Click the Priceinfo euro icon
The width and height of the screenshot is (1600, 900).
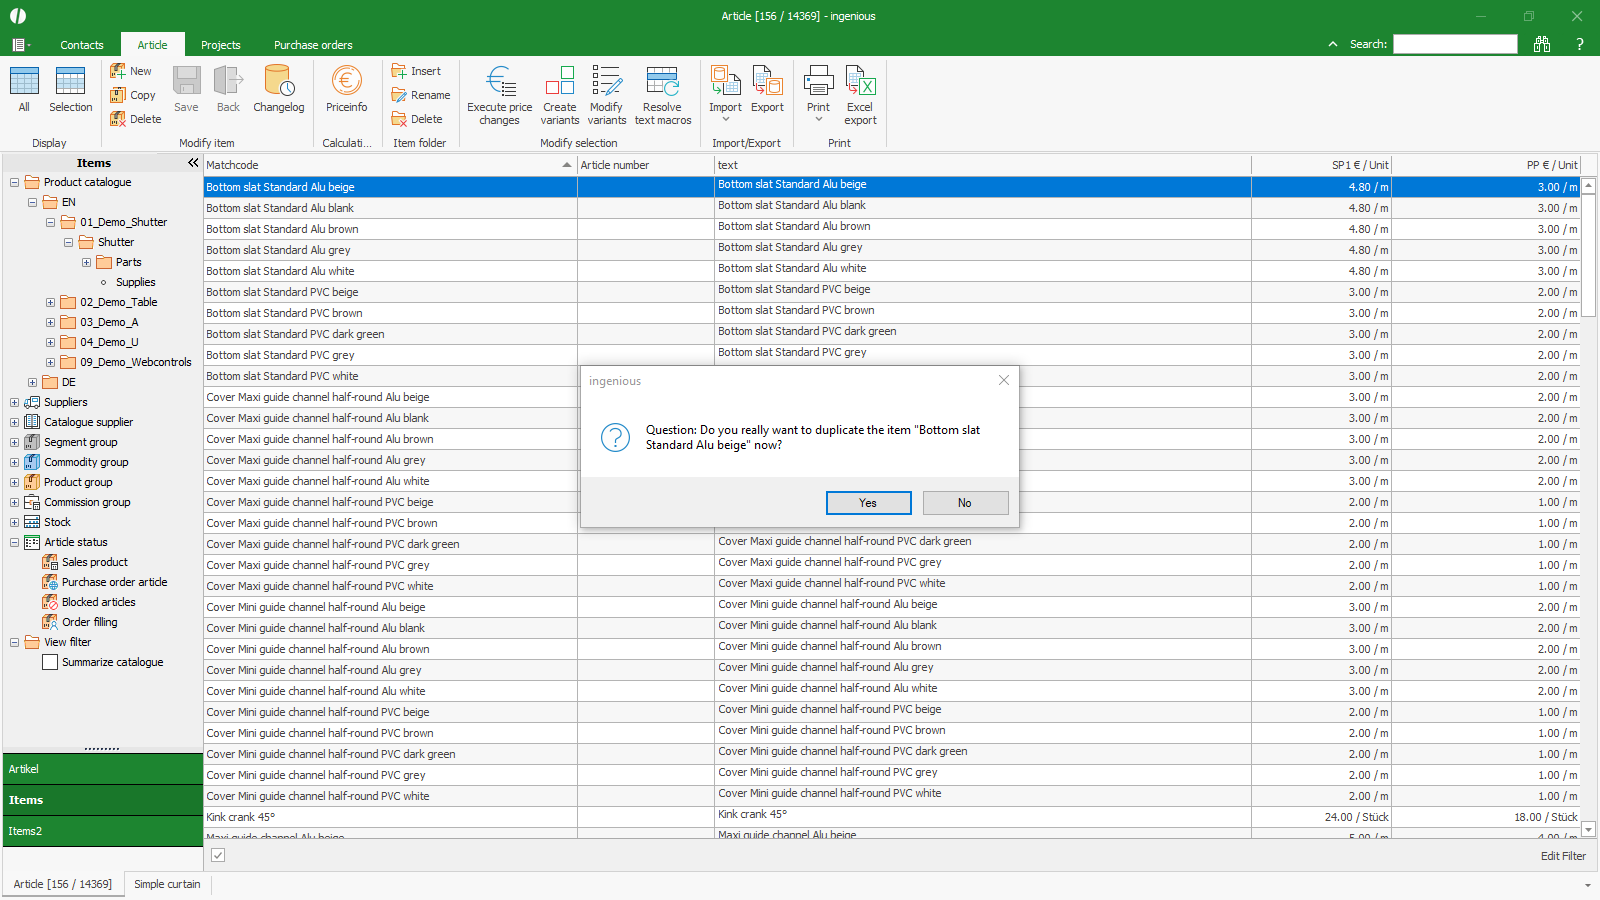pos(346,82)
